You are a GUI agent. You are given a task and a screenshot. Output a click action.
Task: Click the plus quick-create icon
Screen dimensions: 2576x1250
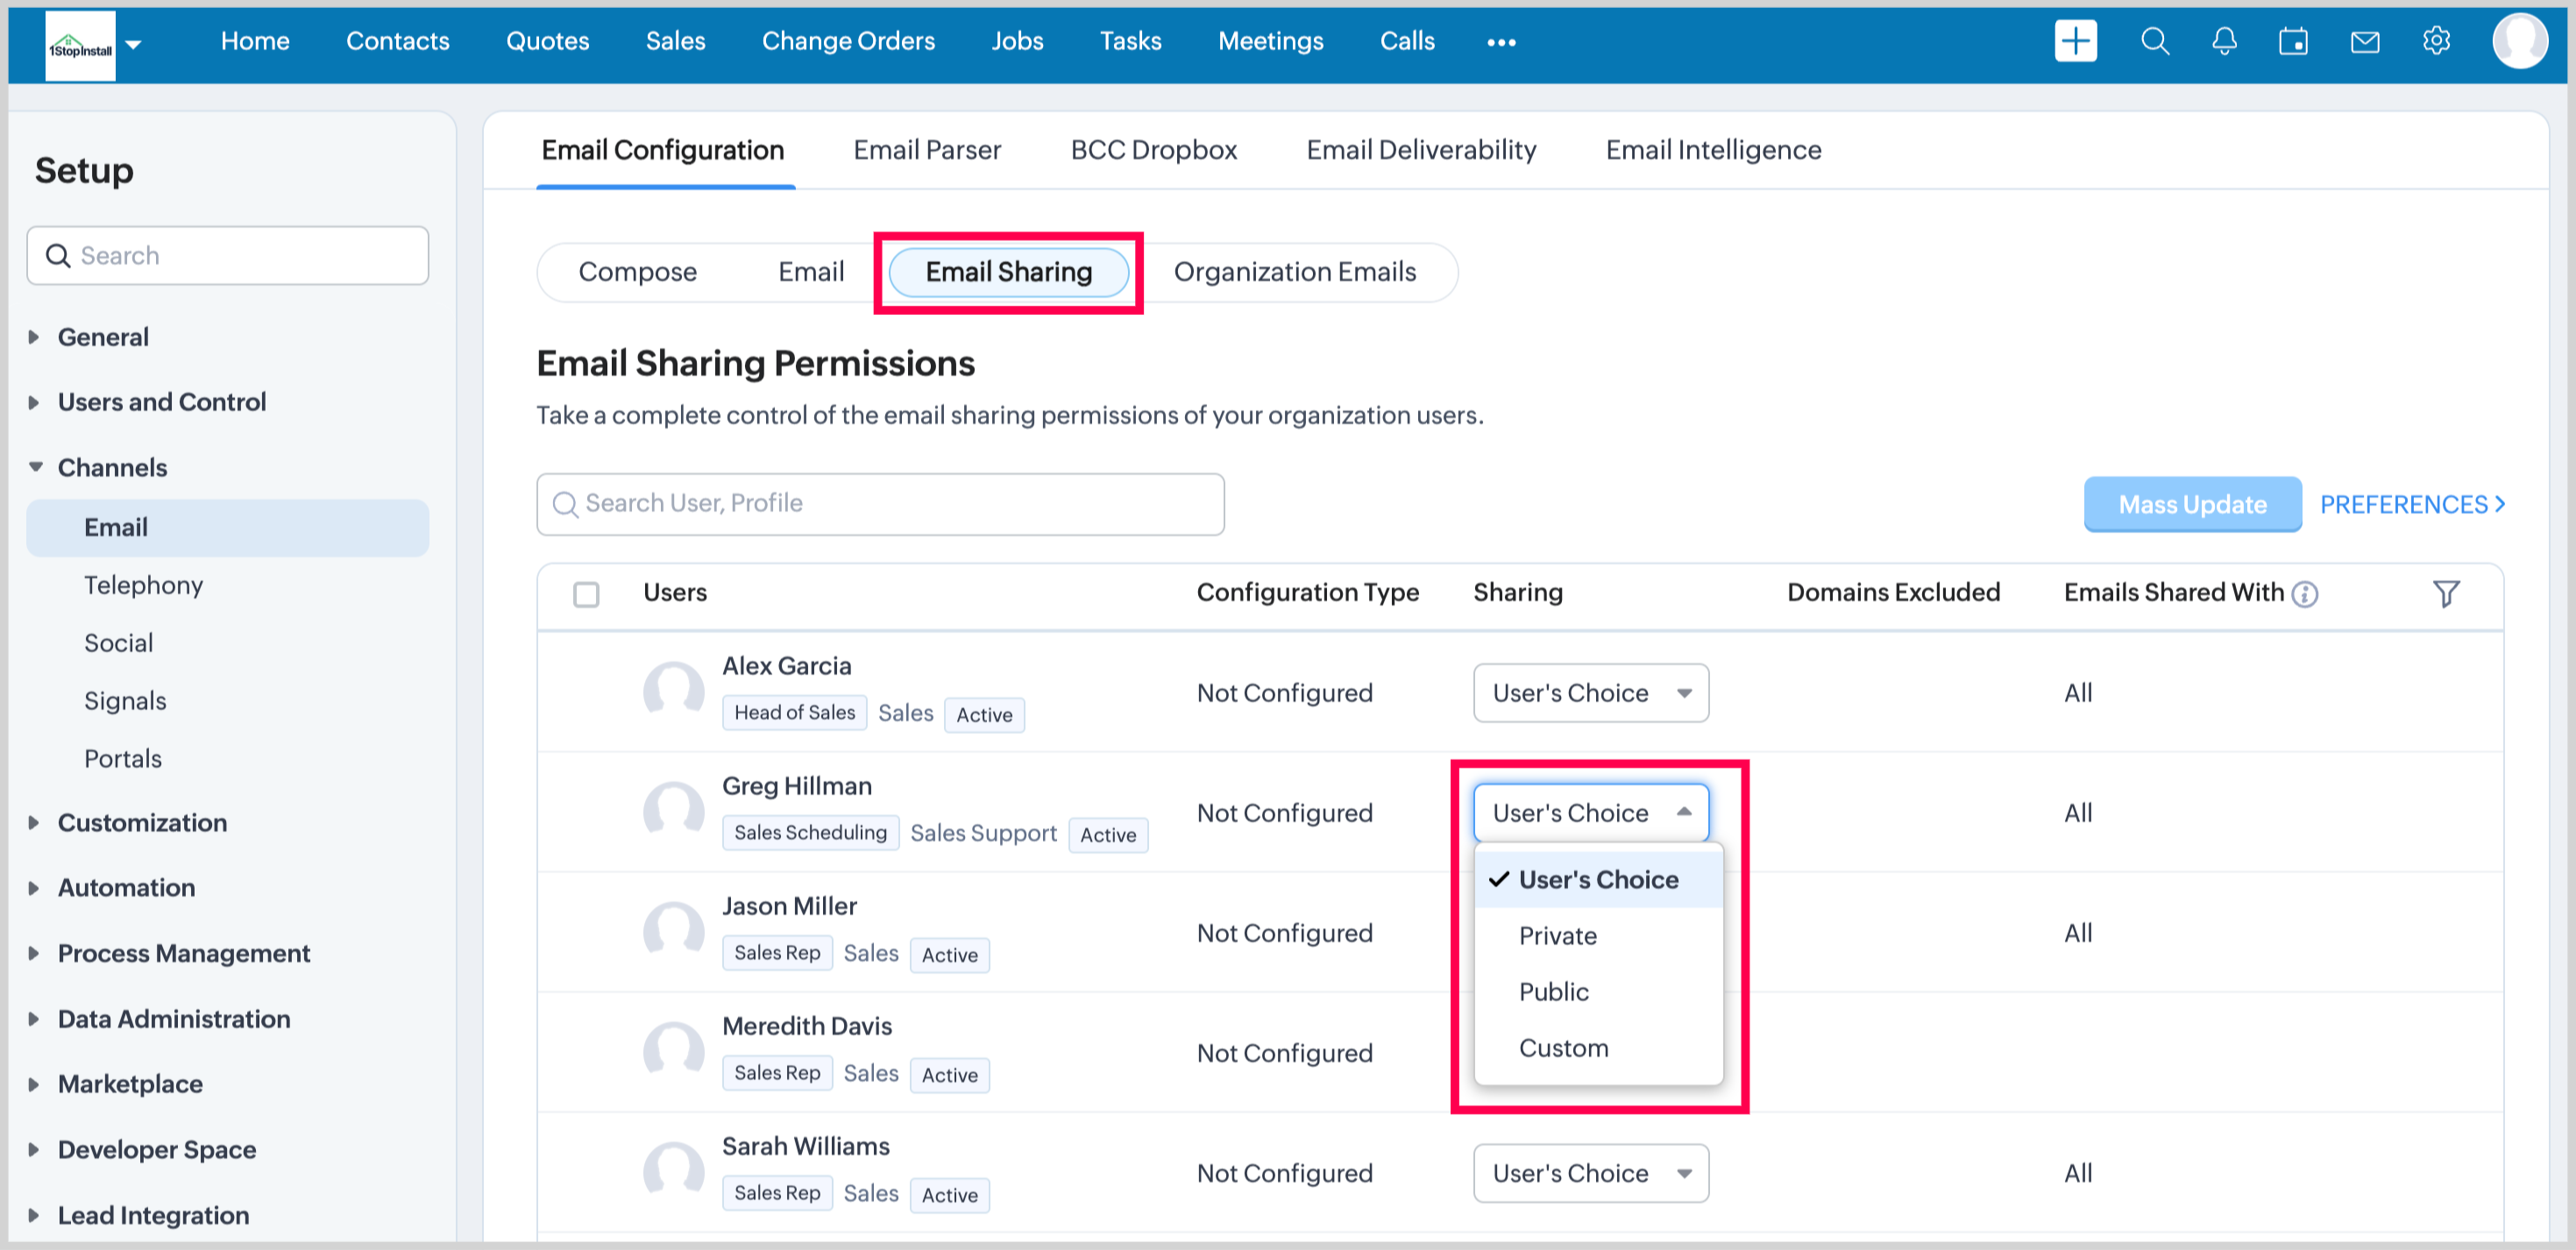point(2075,42)
